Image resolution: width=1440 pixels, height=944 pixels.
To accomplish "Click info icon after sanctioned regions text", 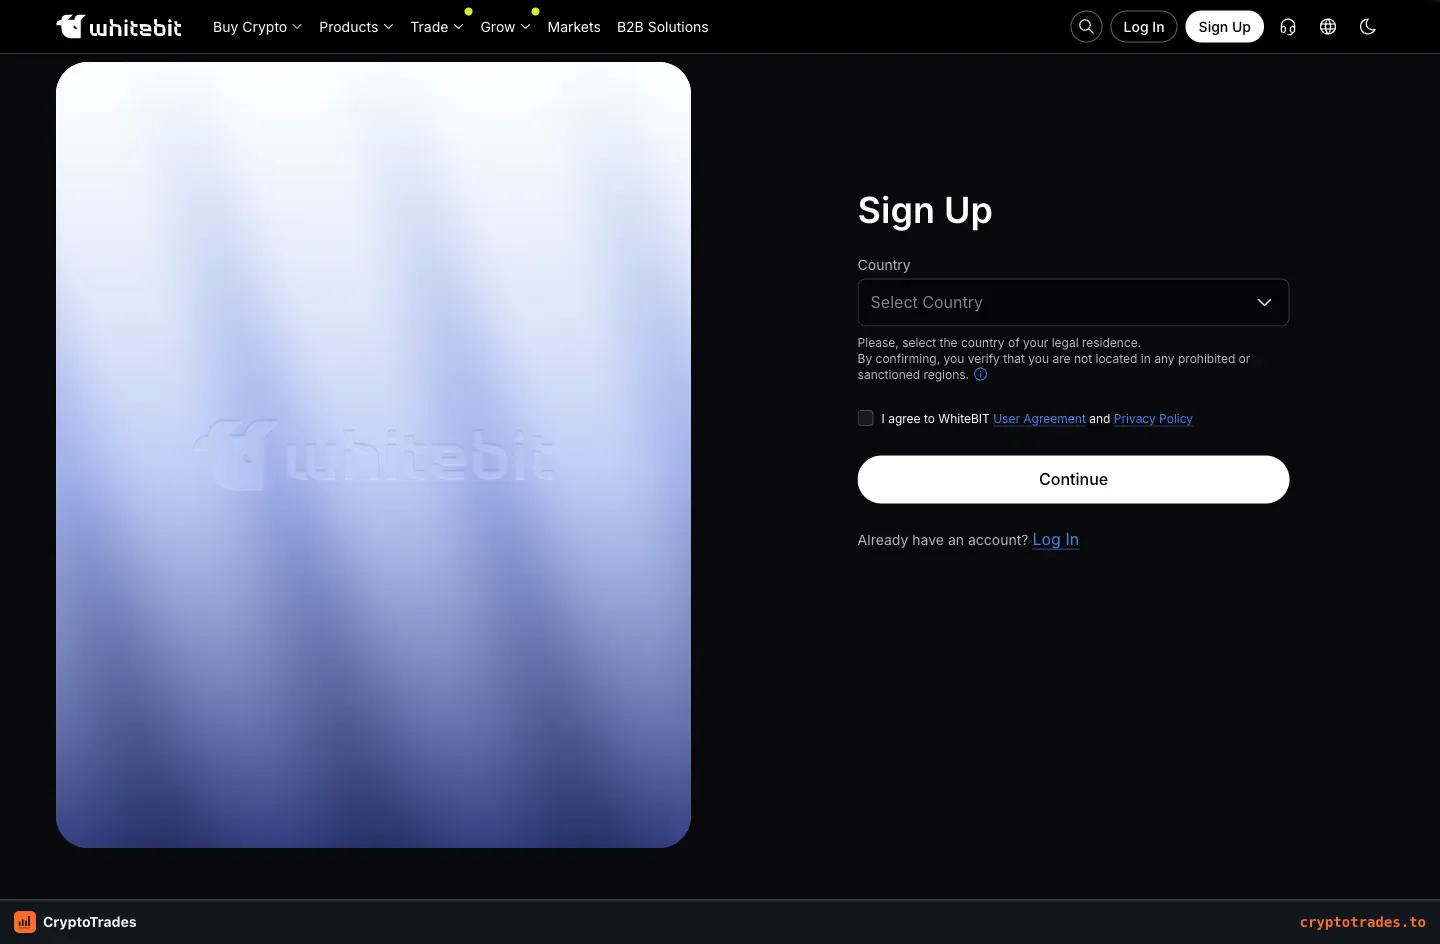I will click(981, 375).
